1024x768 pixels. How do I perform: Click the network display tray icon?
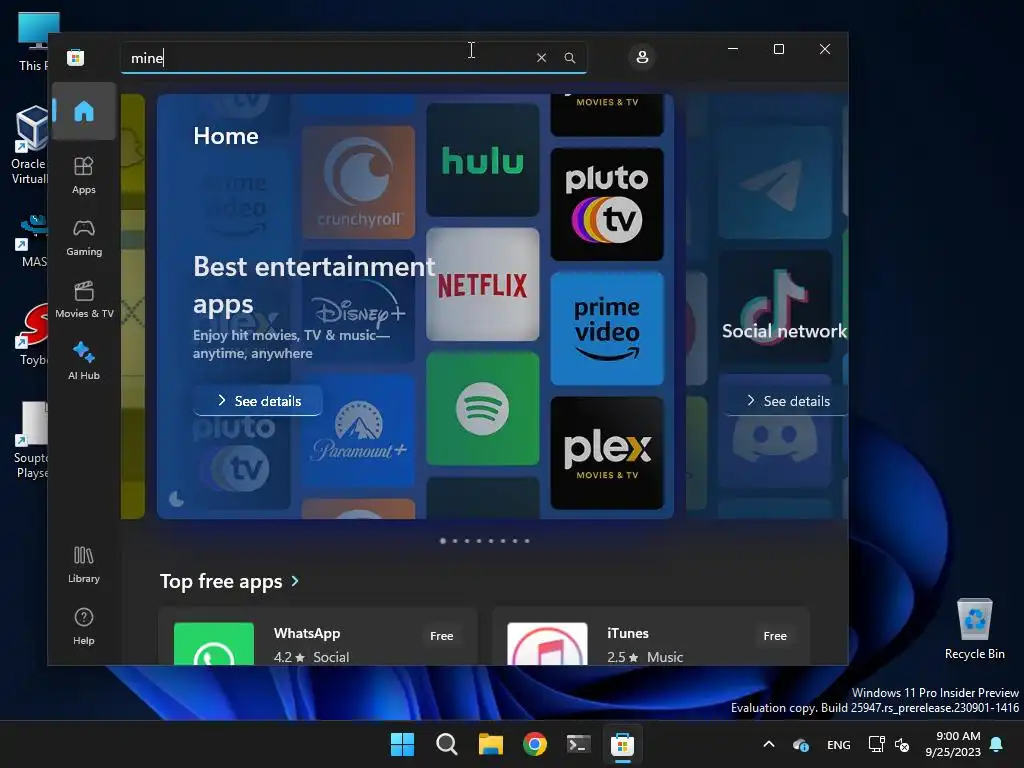pos(876,744)
